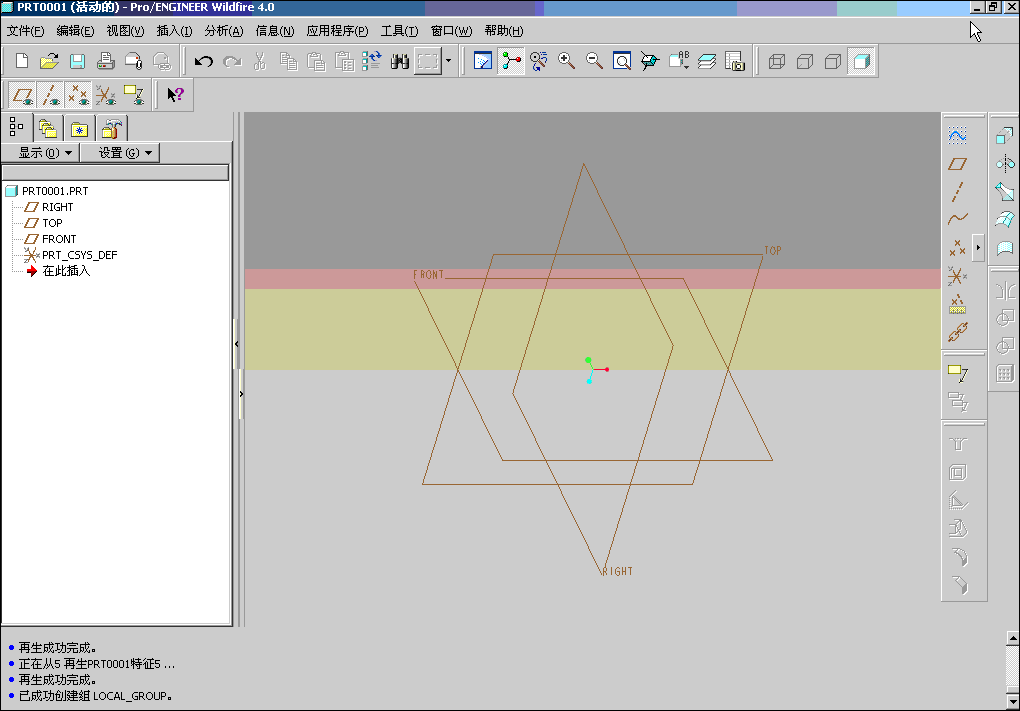The height and width of the screenshot is (711, 1020).
Task: Select the Datum Curve tool
Action: [x=957, y=219]
